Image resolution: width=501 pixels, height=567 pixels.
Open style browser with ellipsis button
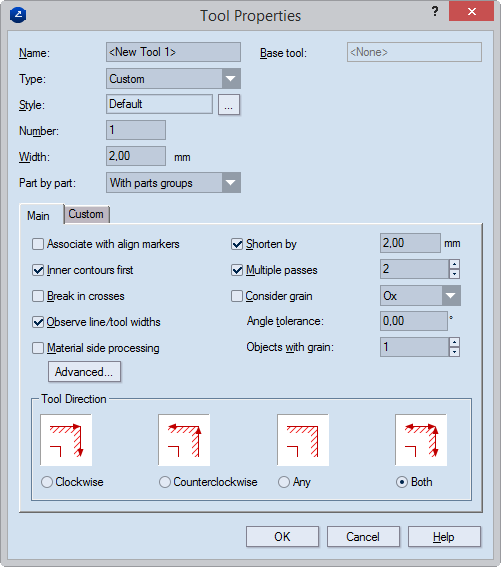(x=229, y=105)
